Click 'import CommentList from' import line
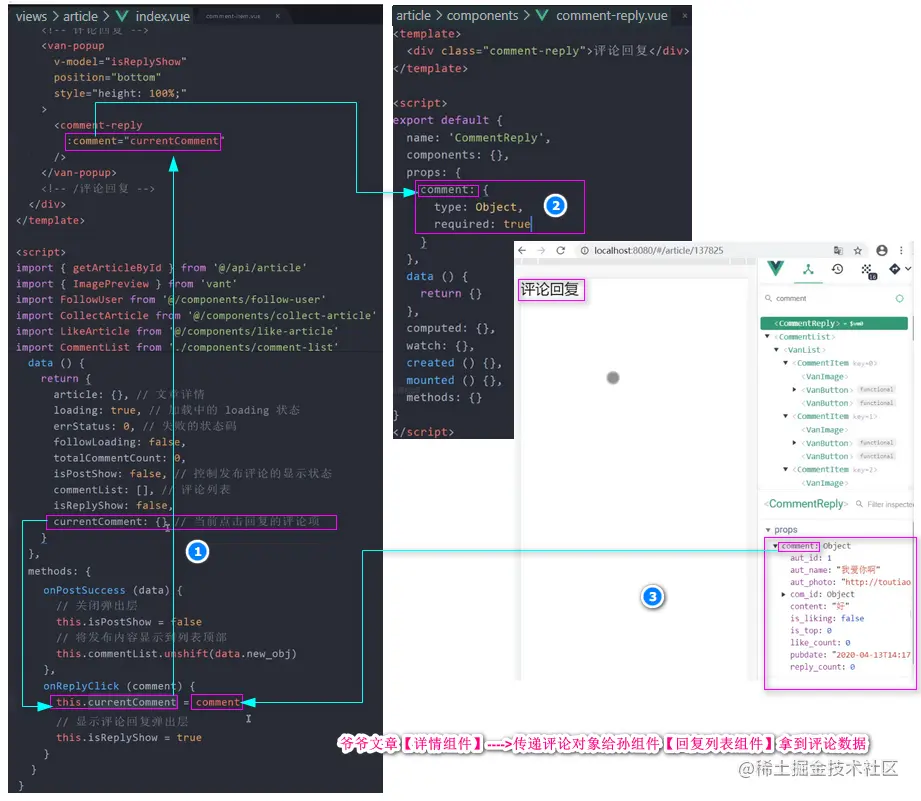Screen dimensions: 921x801 pos(177,348)
